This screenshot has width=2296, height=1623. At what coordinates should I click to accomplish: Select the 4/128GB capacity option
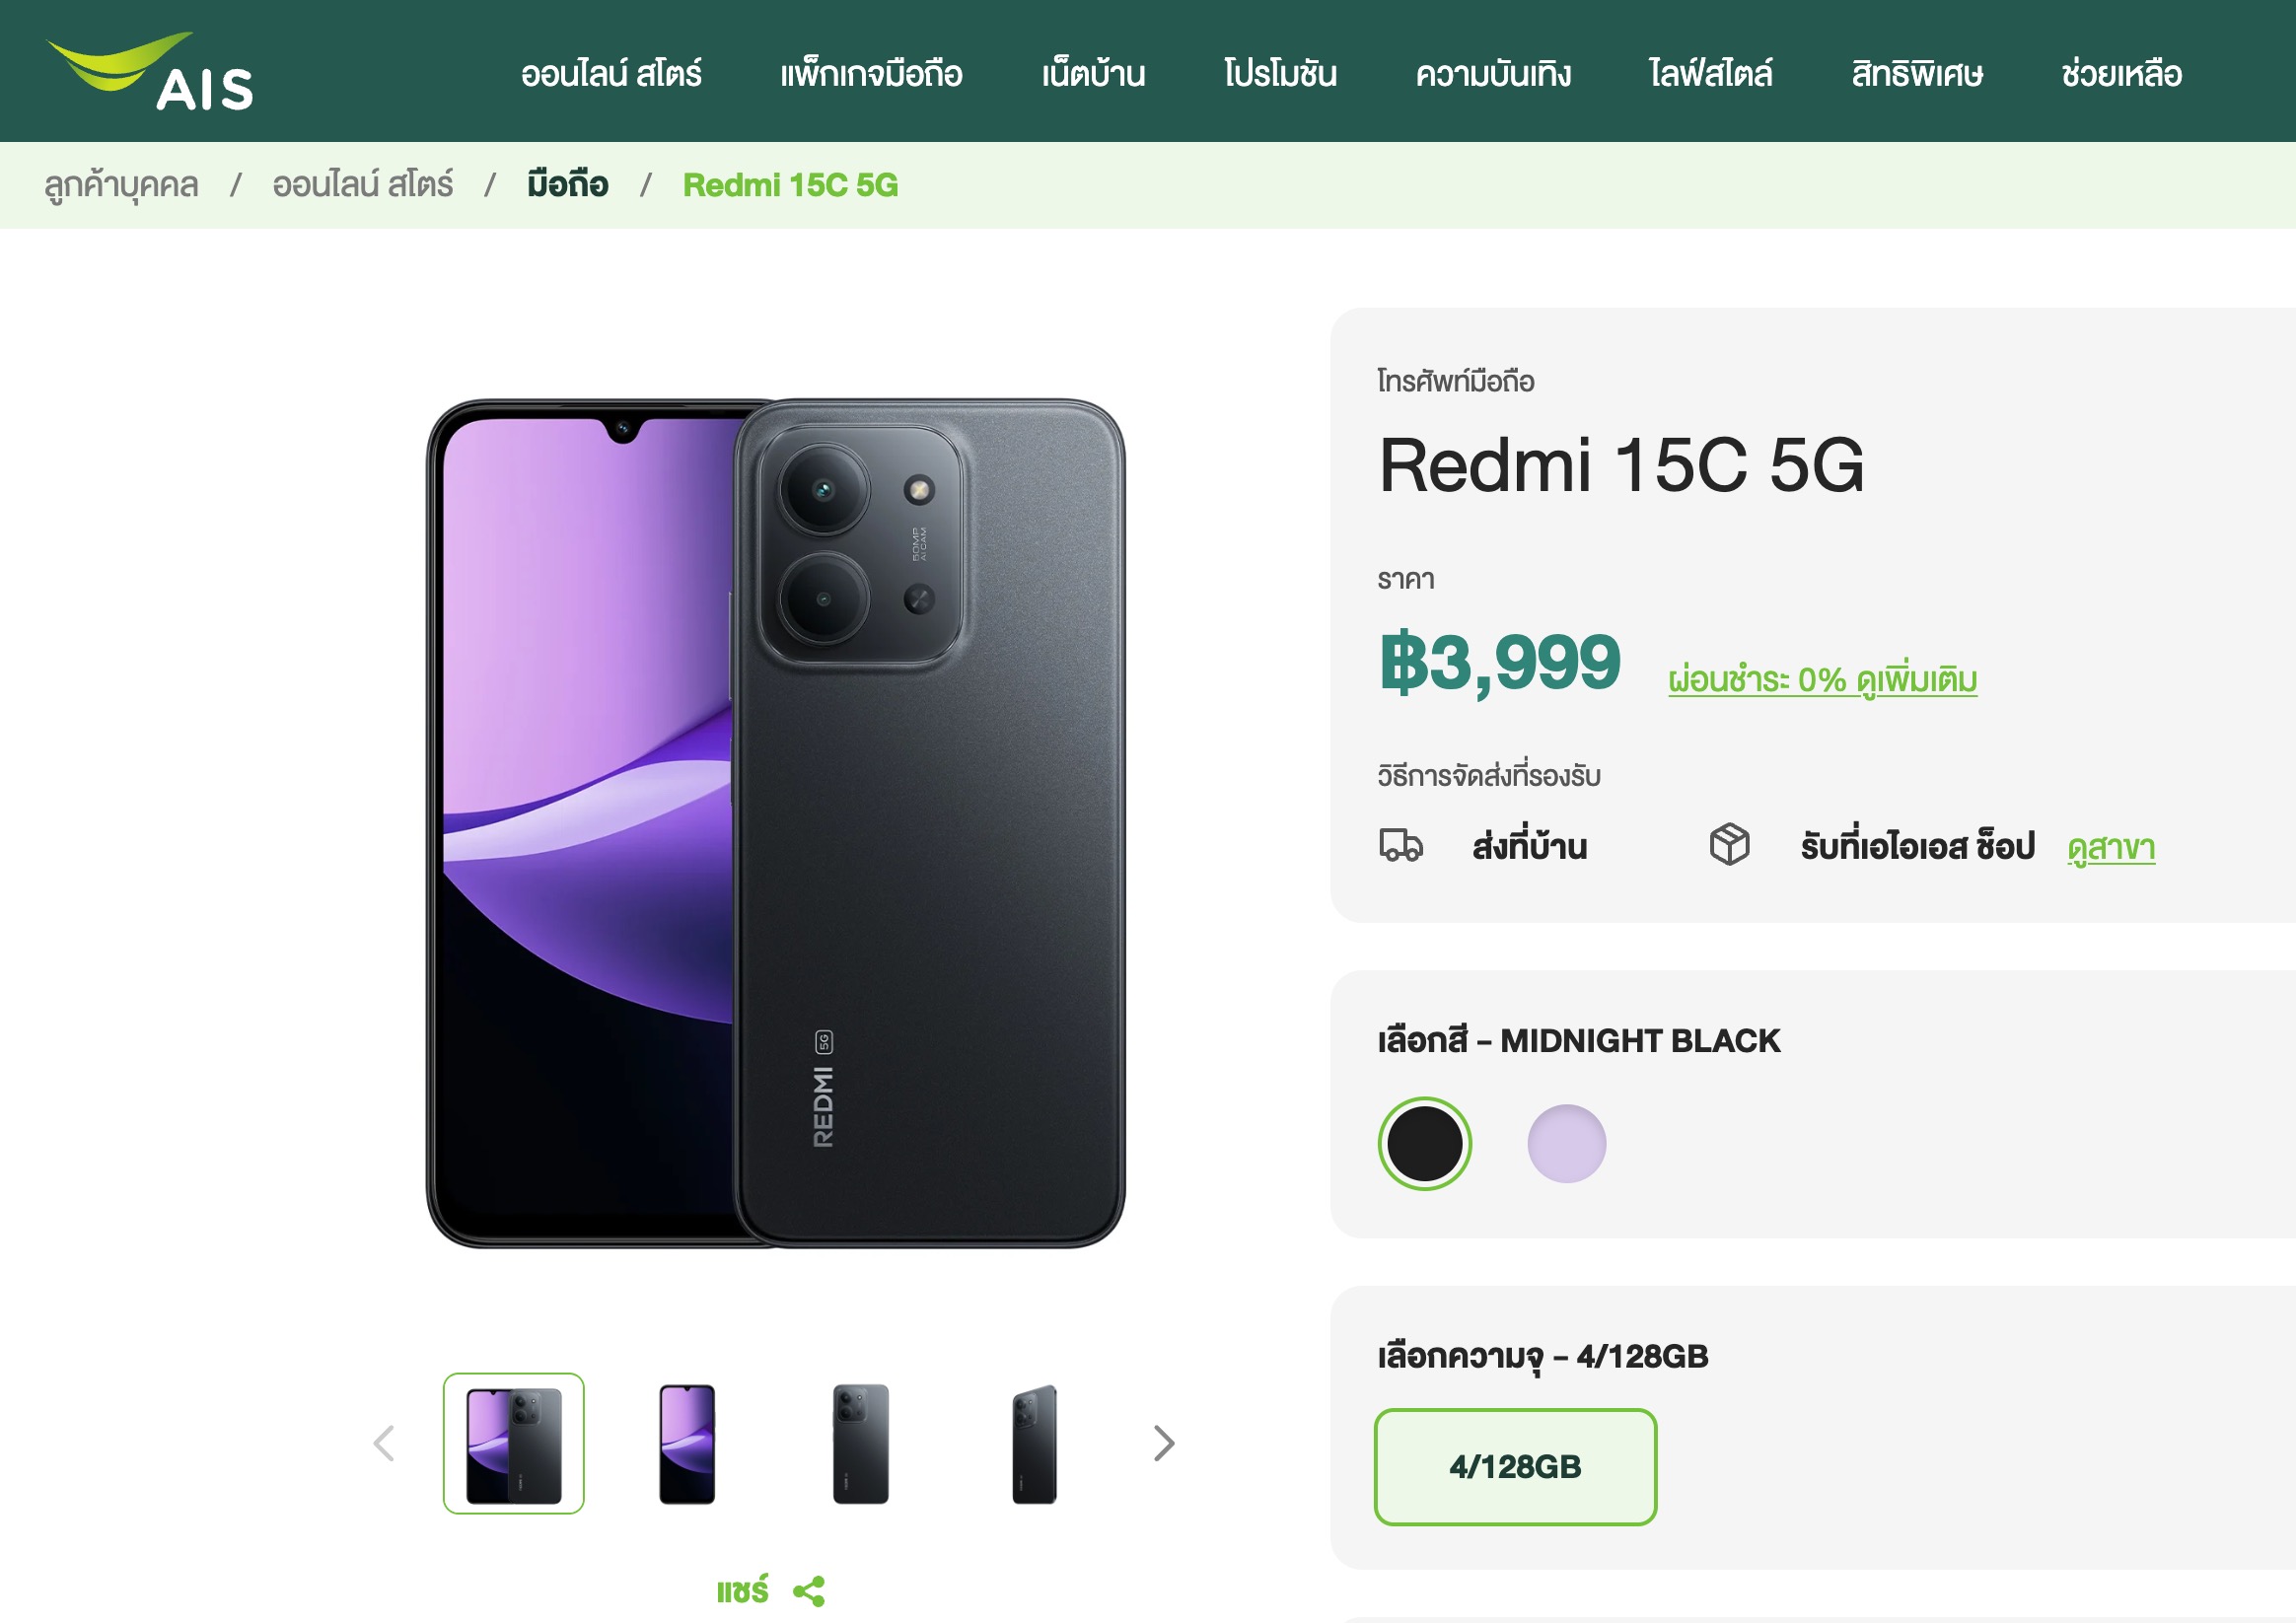click(1514, 1466)
